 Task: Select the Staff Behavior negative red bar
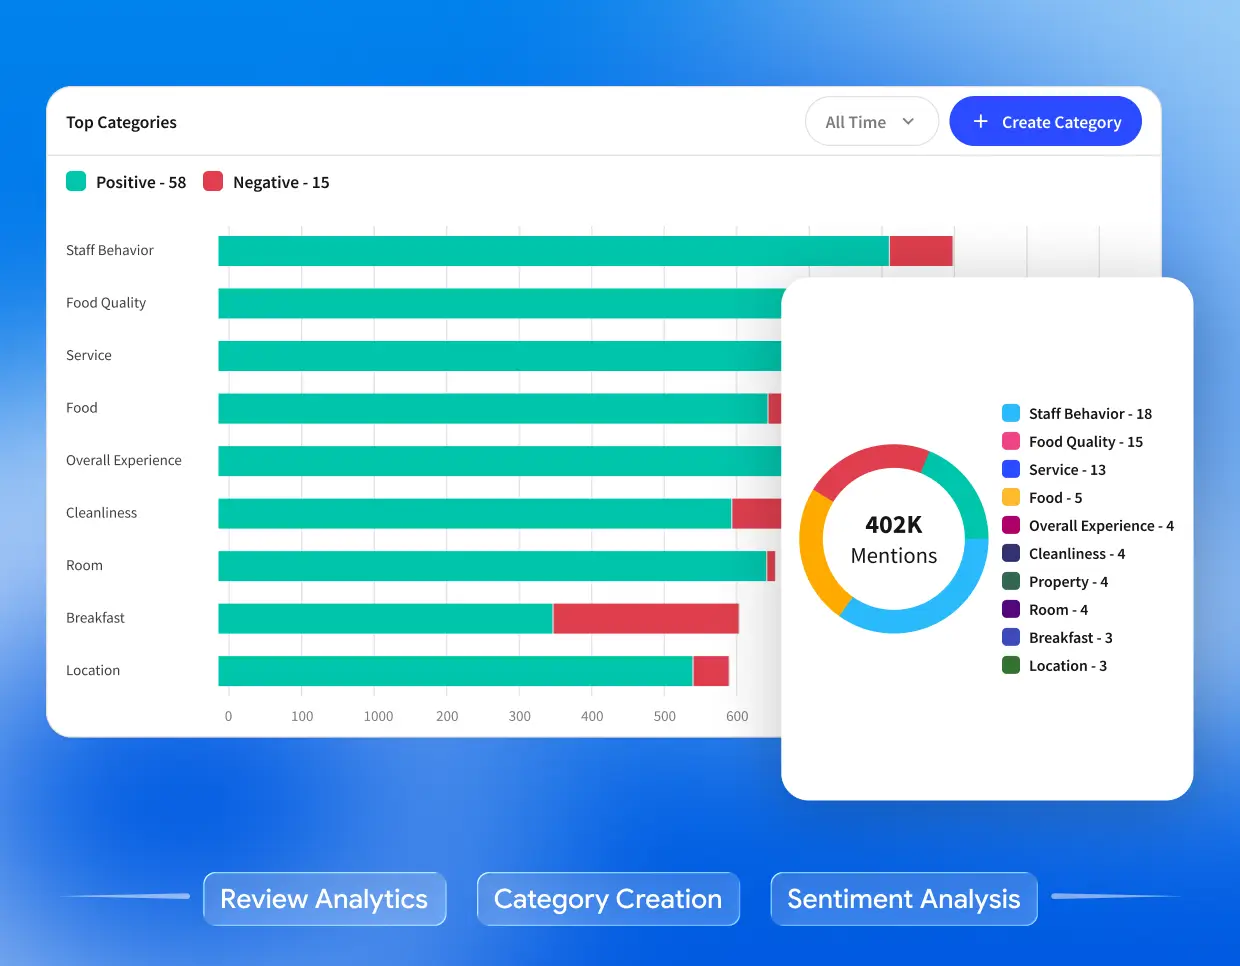[x=921, y=251]
